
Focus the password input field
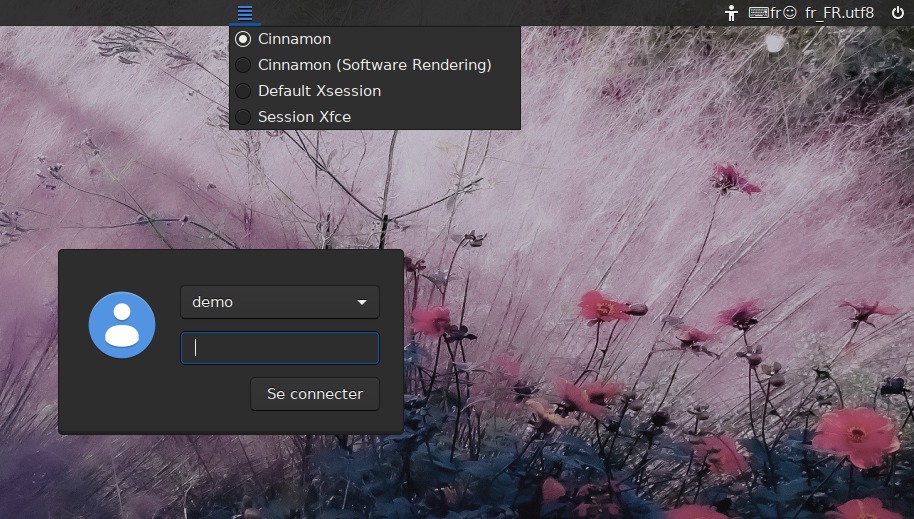280,348
